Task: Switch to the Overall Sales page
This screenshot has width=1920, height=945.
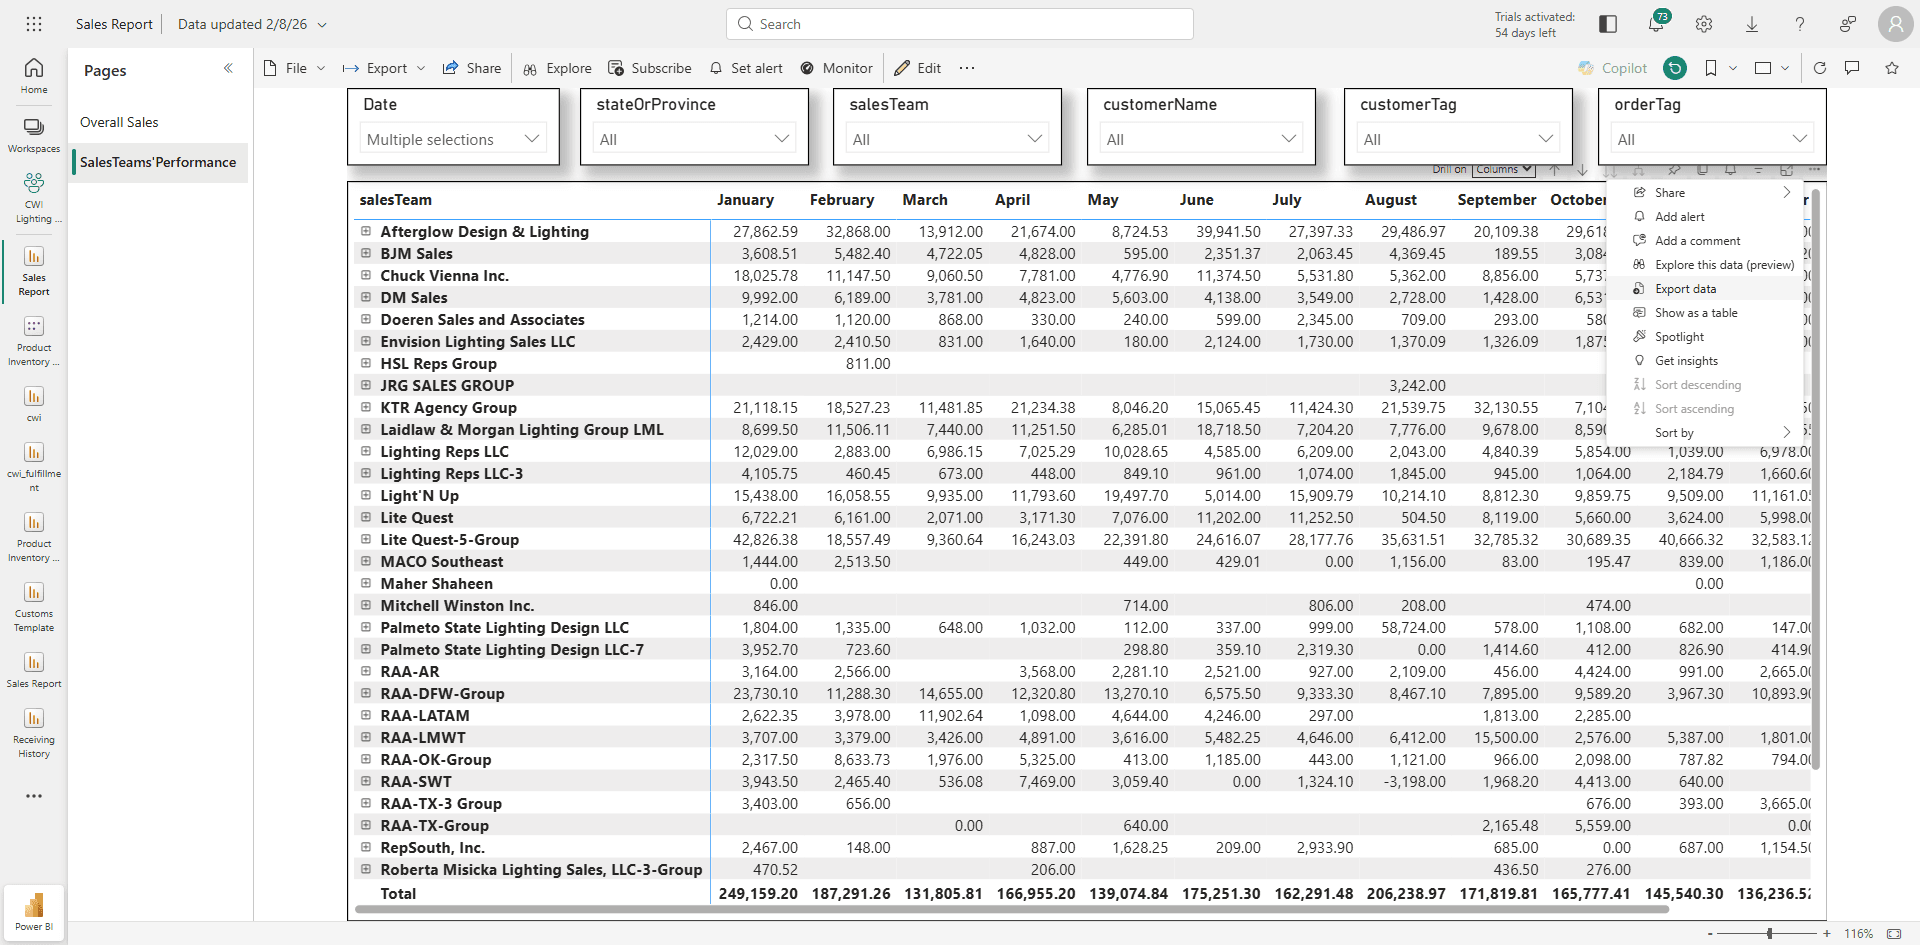Action: [160, 122]
